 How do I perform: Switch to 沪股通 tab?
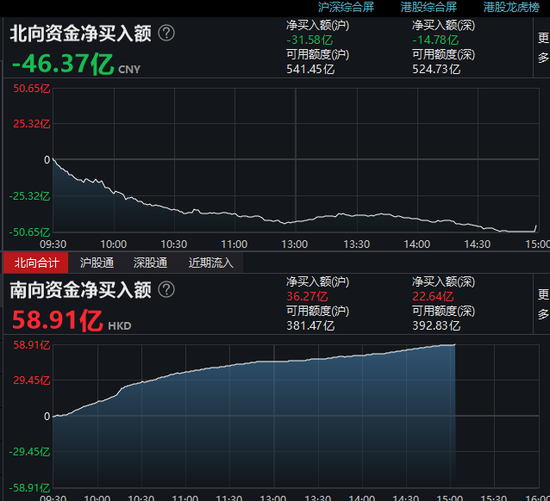pyautogui.click(x=96, y=262)
